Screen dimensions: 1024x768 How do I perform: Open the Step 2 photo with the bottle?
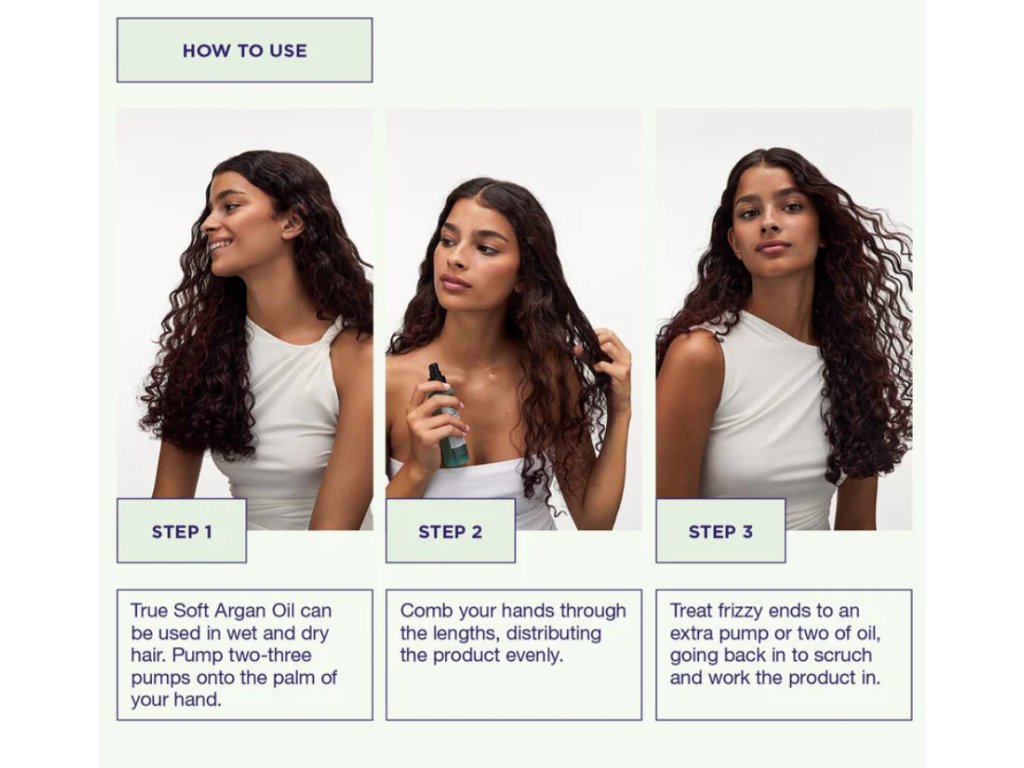click(514, 319)
